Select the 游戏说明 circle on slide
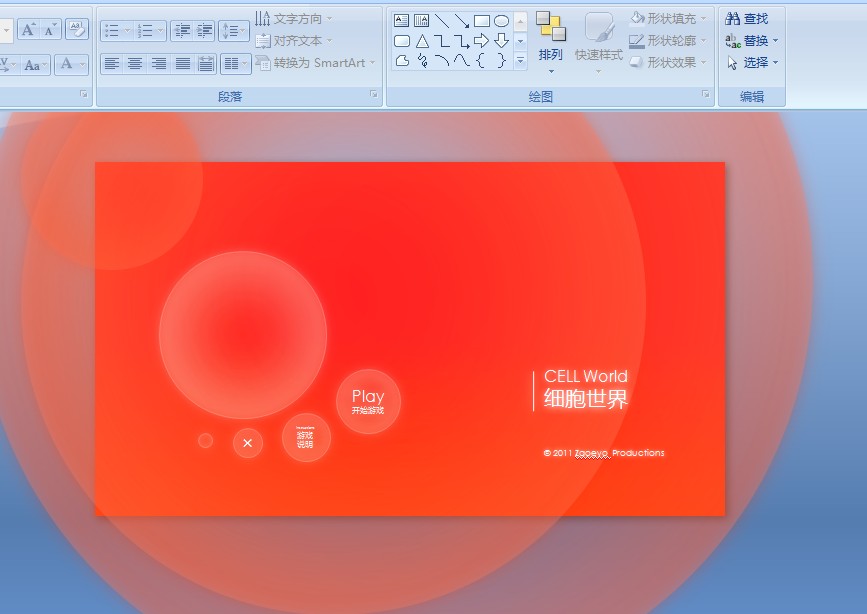The height and width of the screenshot is (614, 867). tap(306, 438)
